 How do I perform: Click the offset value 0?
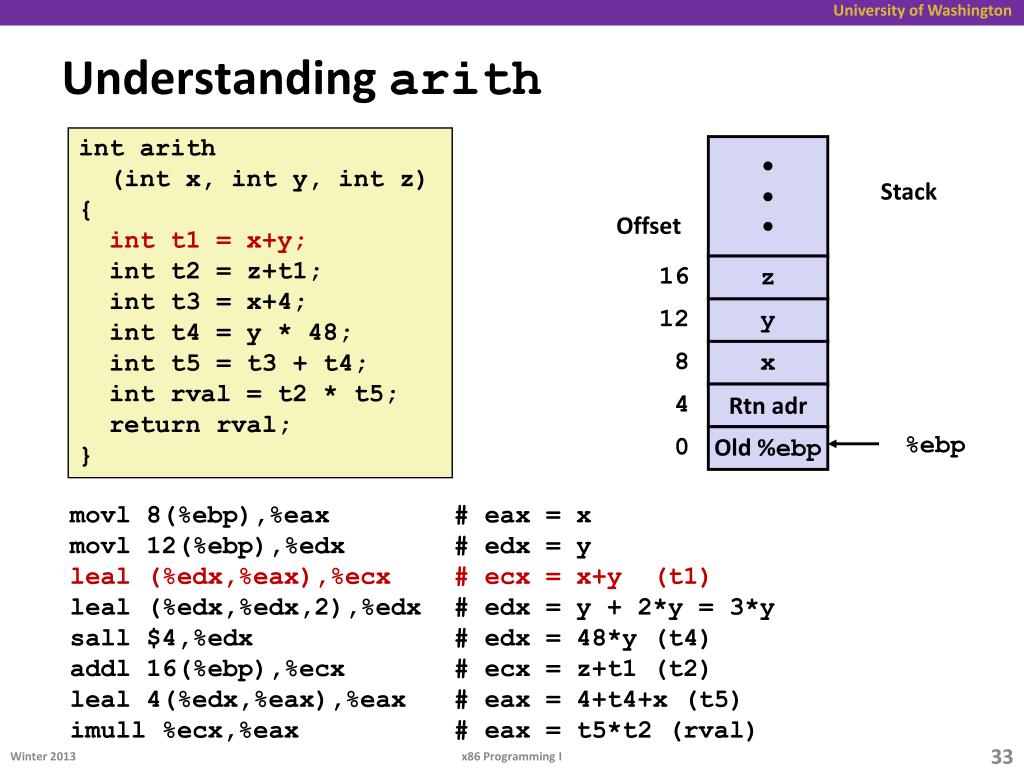click(x=681, y=447)
